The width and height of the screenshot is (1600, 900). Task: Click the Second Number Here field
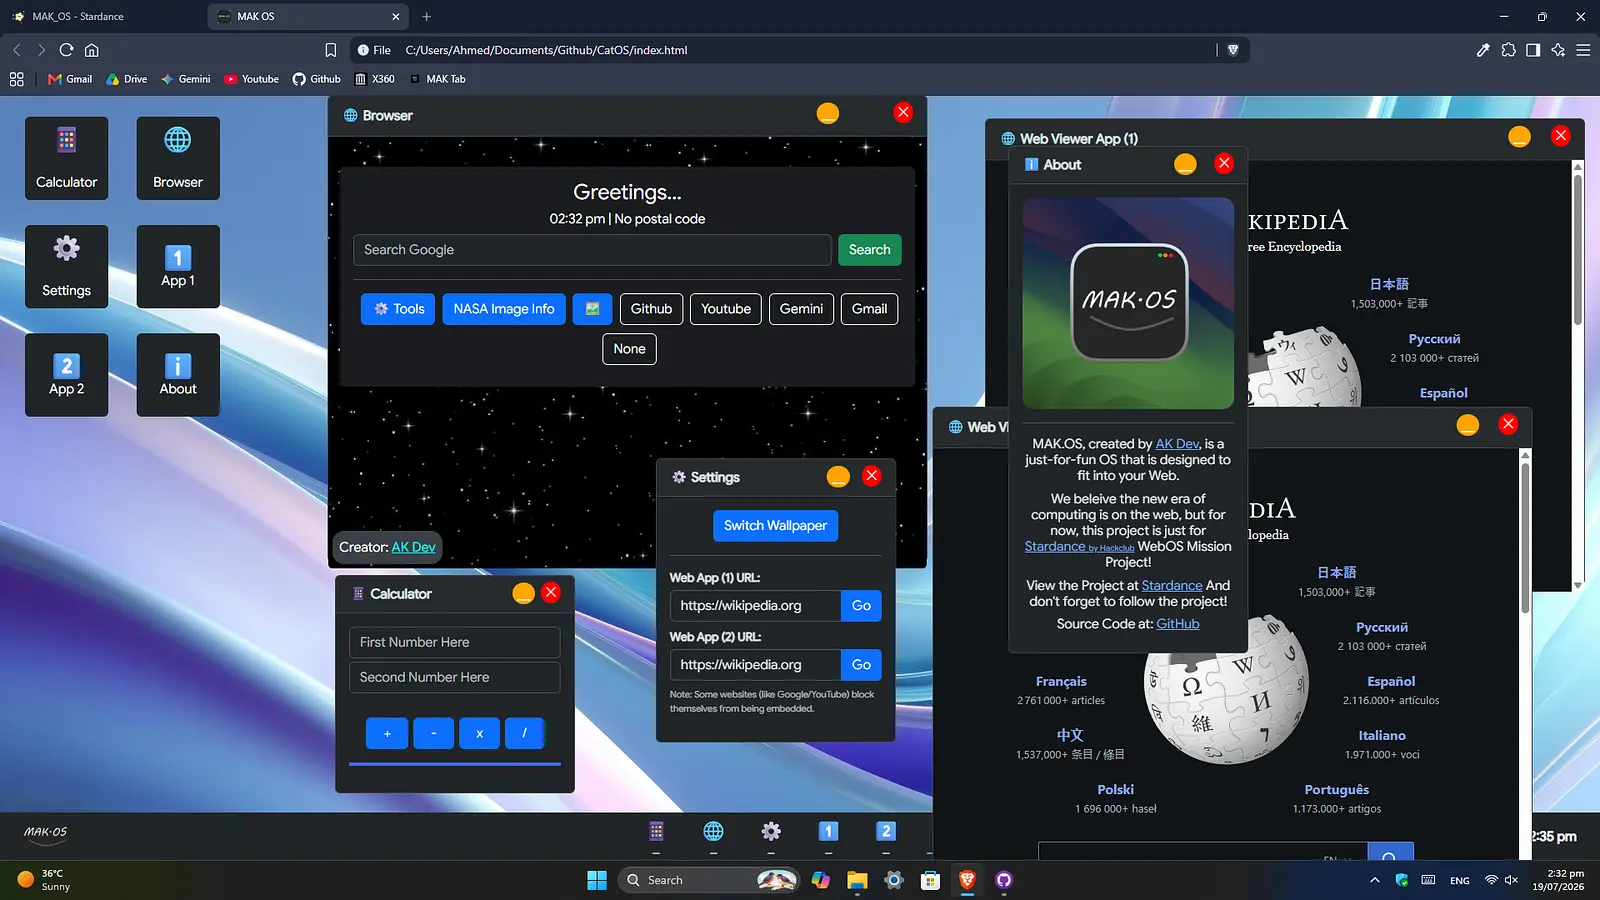[x=454, y=677]
